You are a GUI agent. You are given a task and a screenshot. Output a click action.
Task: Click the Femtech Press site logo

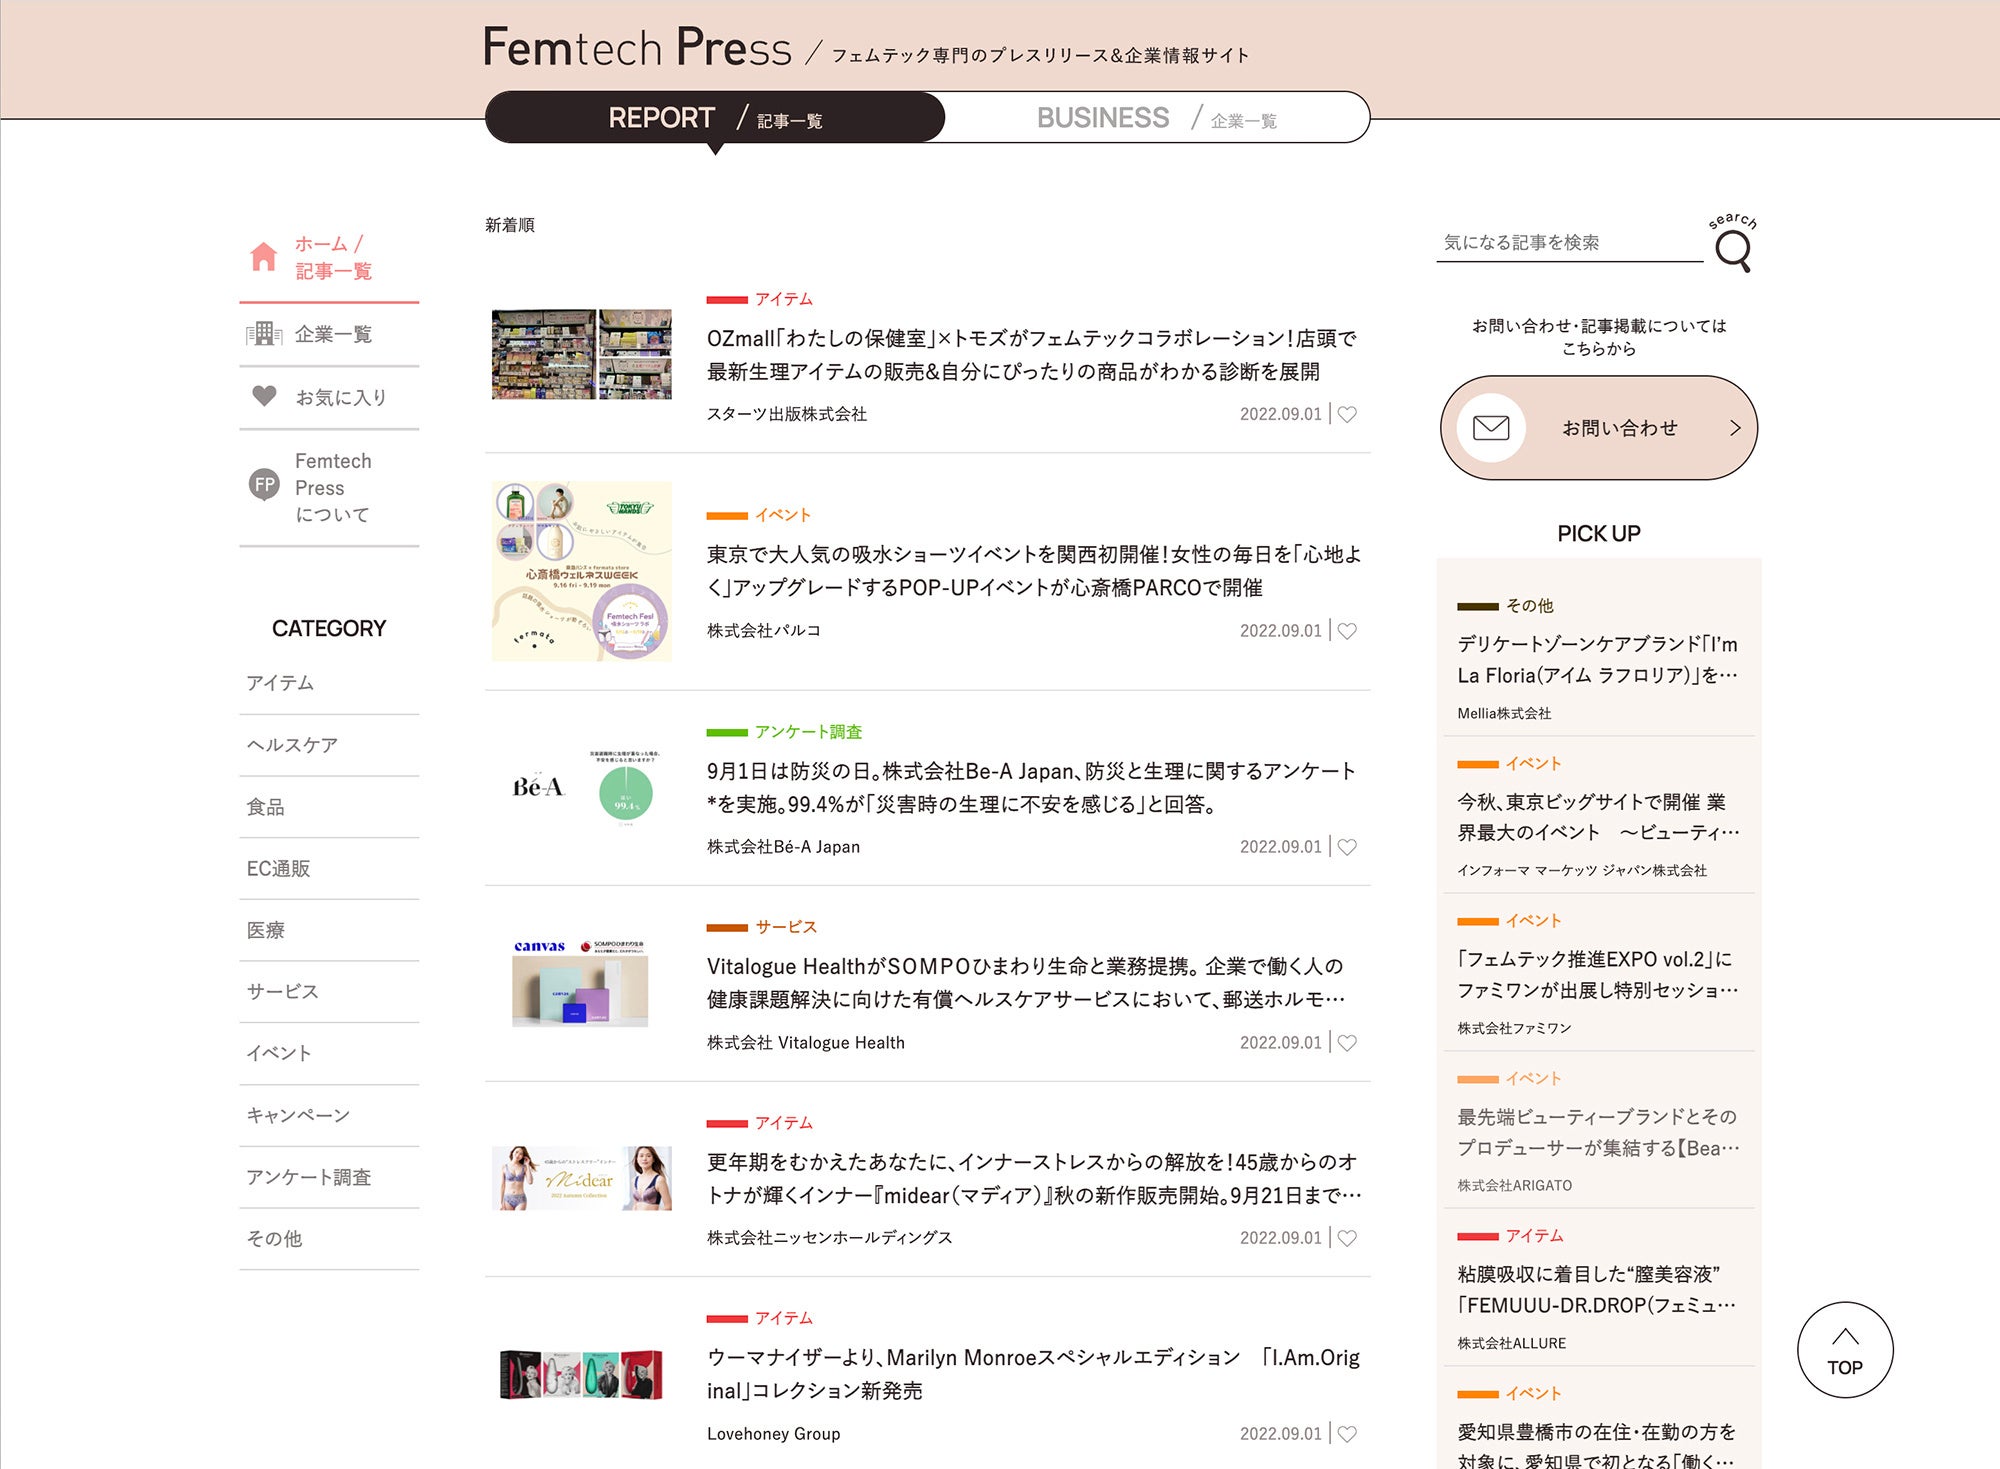637,47
